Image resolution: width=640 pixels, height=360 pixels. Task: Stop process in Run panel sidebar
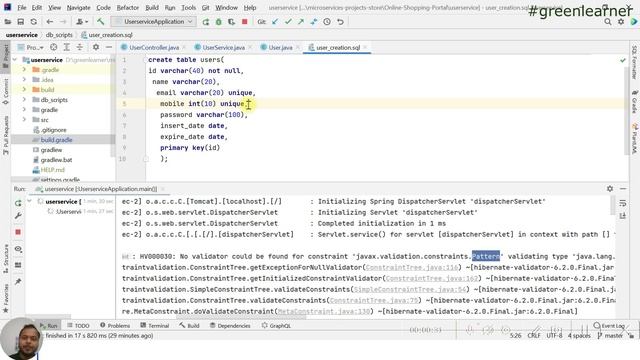coord(18,232)
